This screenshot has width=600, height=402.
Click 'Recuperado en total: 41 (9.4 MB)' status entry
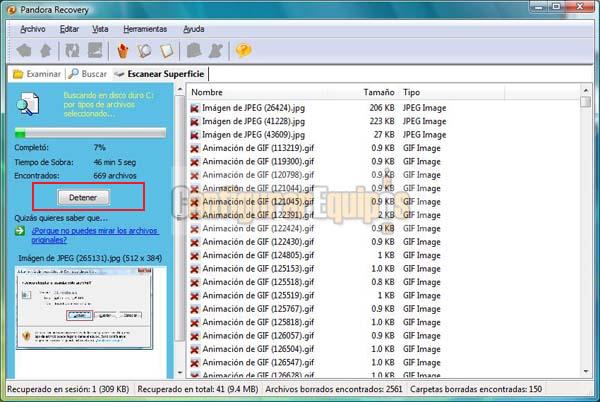coord(197,389)
